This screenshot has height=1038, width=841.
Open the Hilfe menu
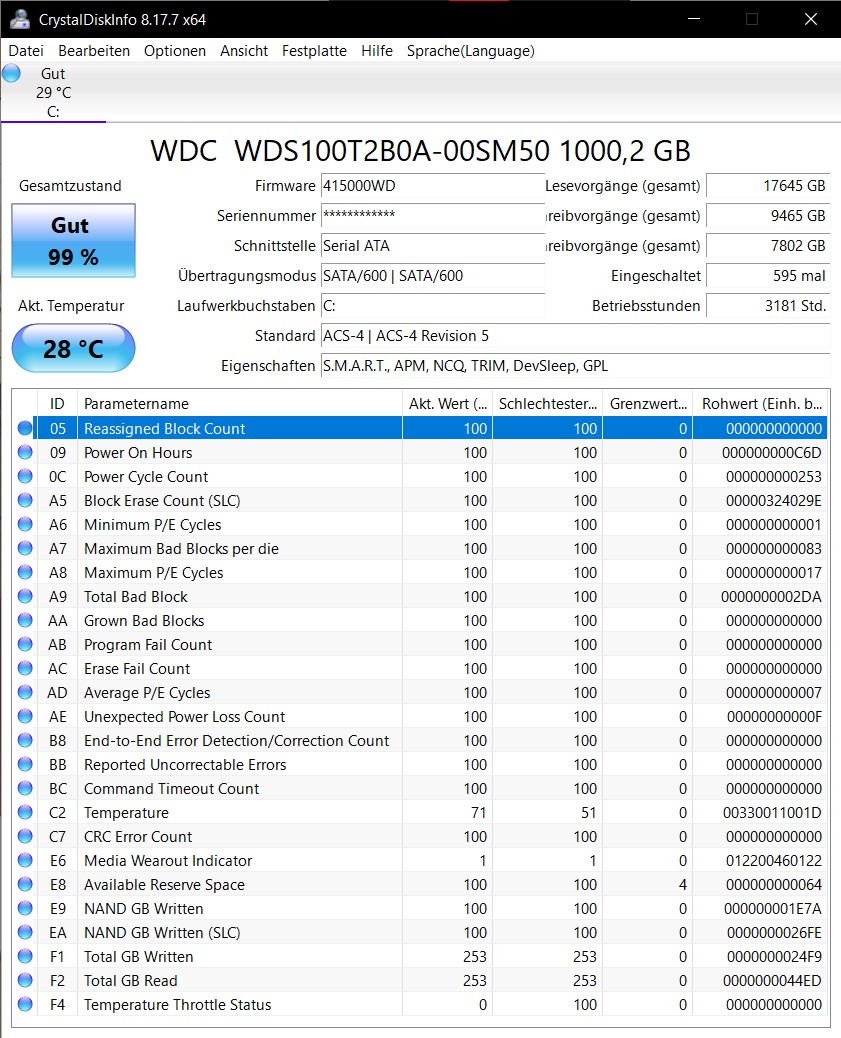pyautogui.click(x=377, y=51)
